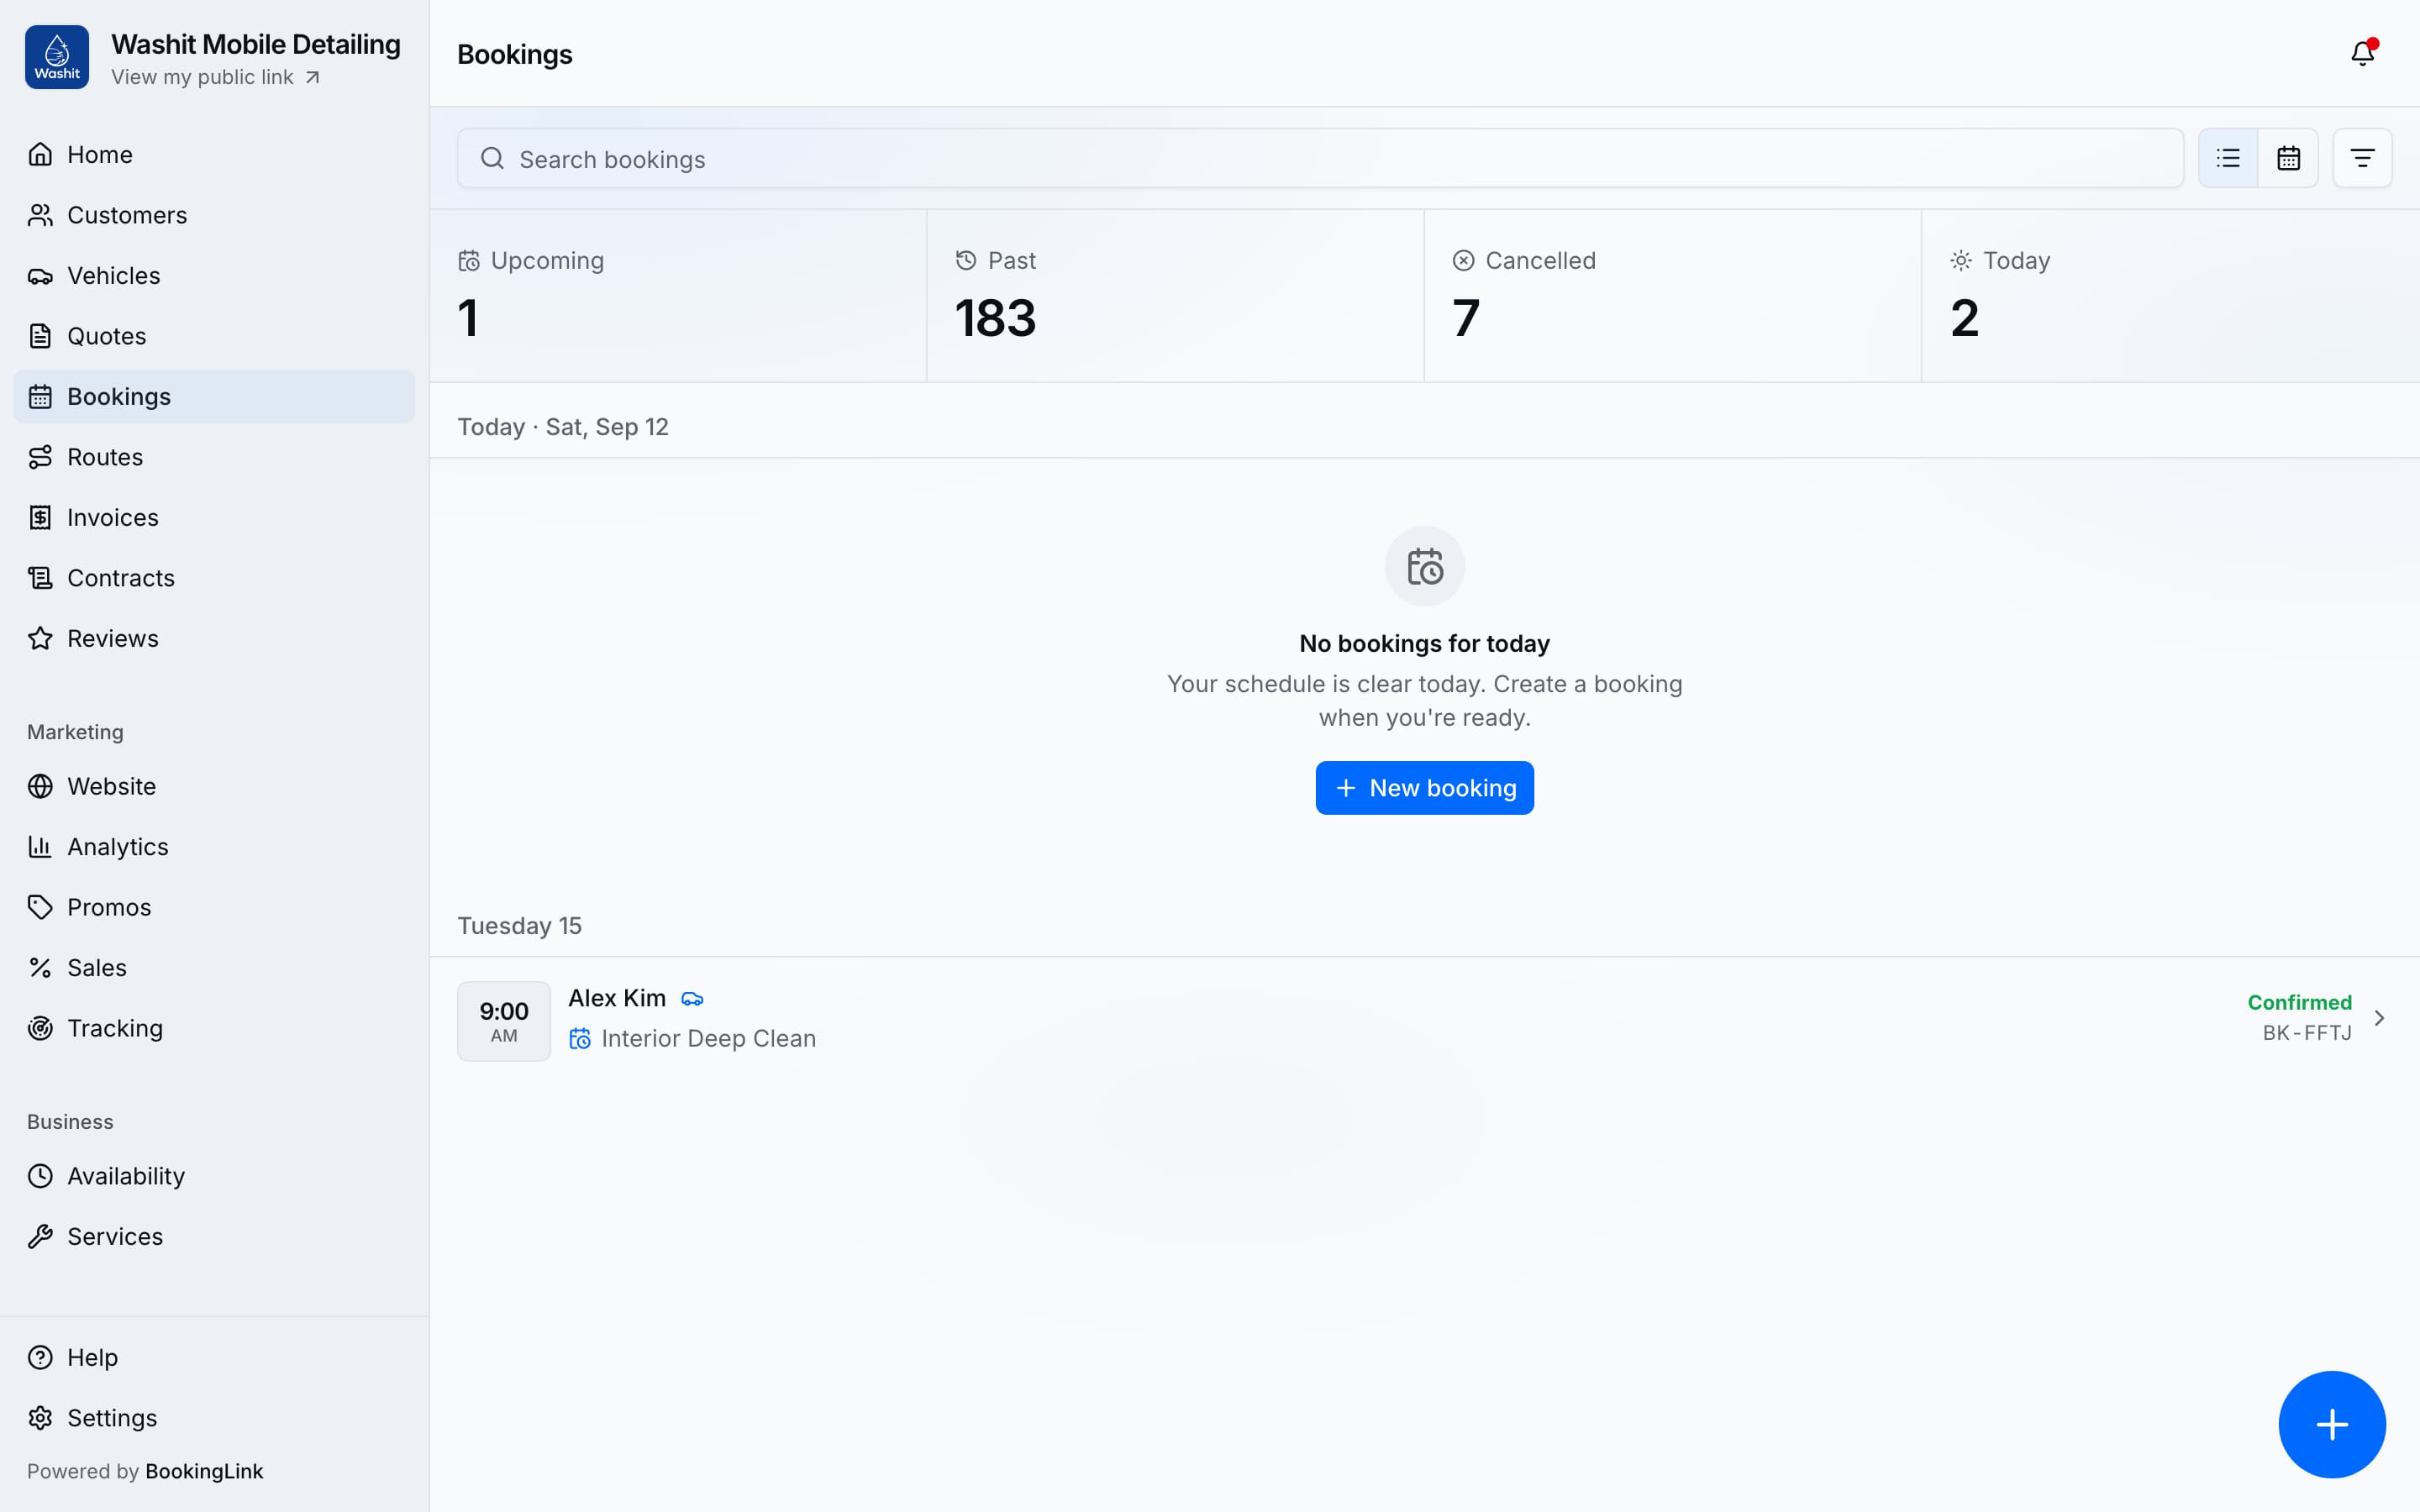Click the Search bookings field
The width and height of the screenshot is (2420, 1512).
point(1320,158)
